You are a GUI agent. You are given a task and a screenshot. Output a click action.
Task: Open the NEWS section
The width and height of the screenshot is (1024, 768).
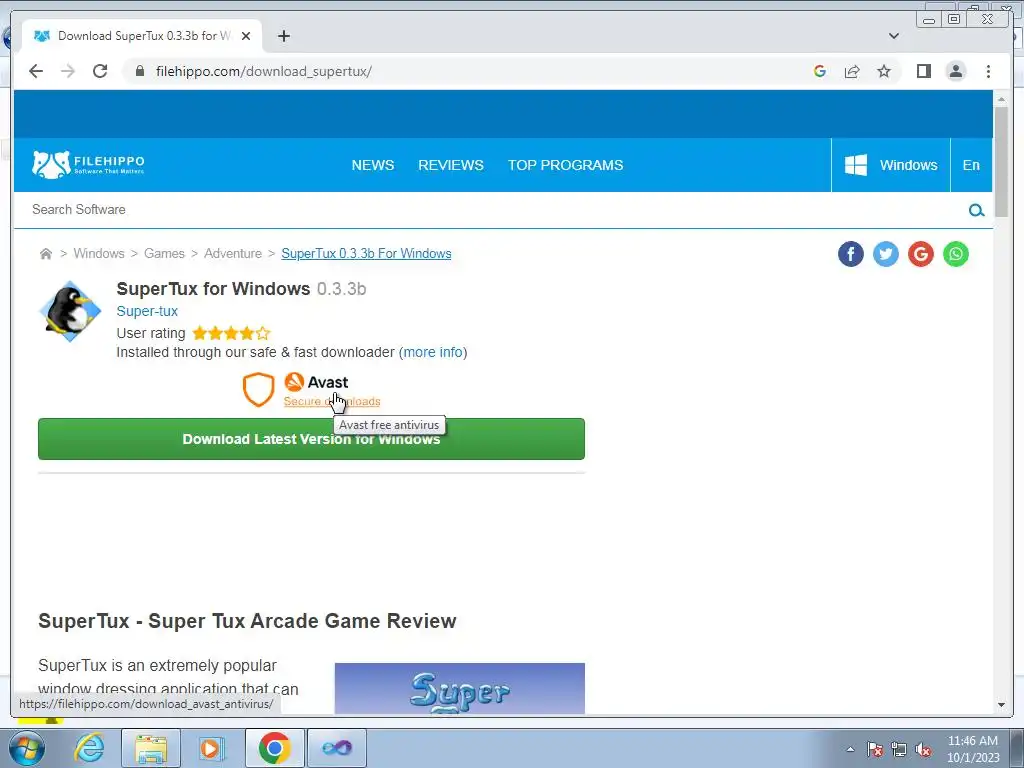click(372, 165)
